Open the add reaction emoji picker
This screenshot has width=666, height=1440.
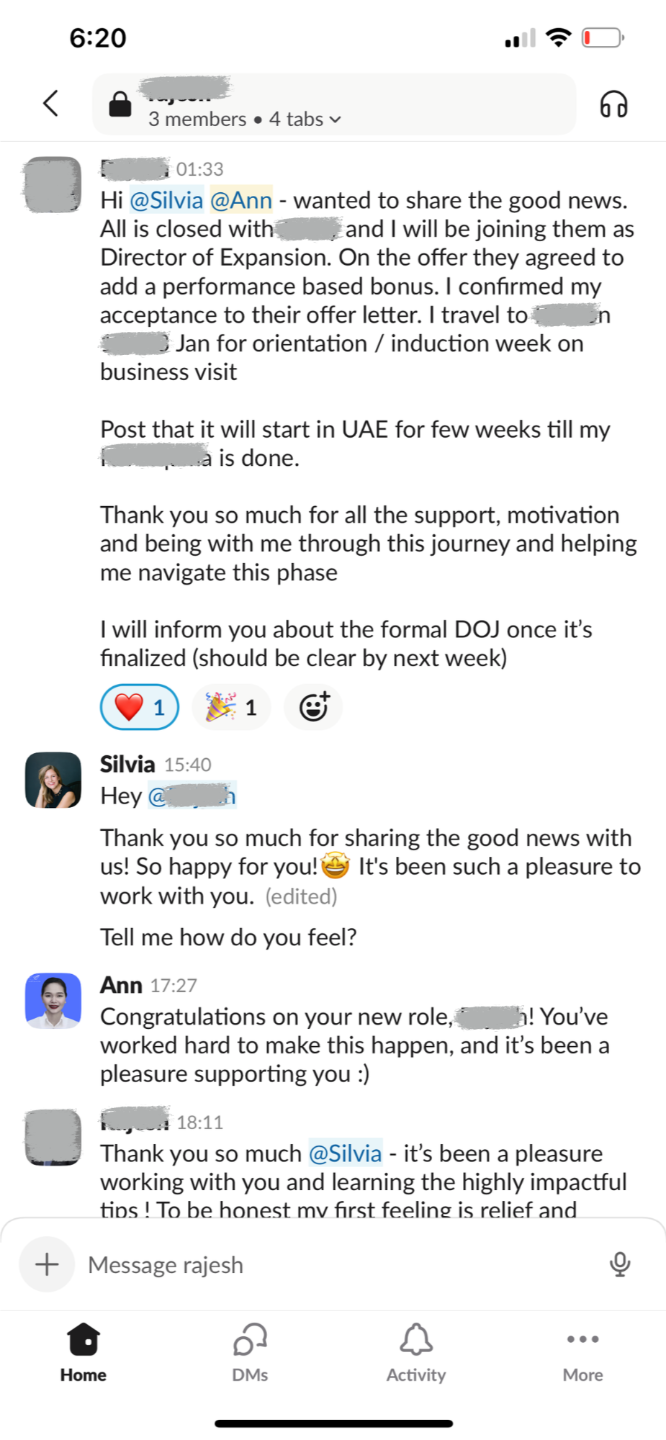click(x=314, y=708)
